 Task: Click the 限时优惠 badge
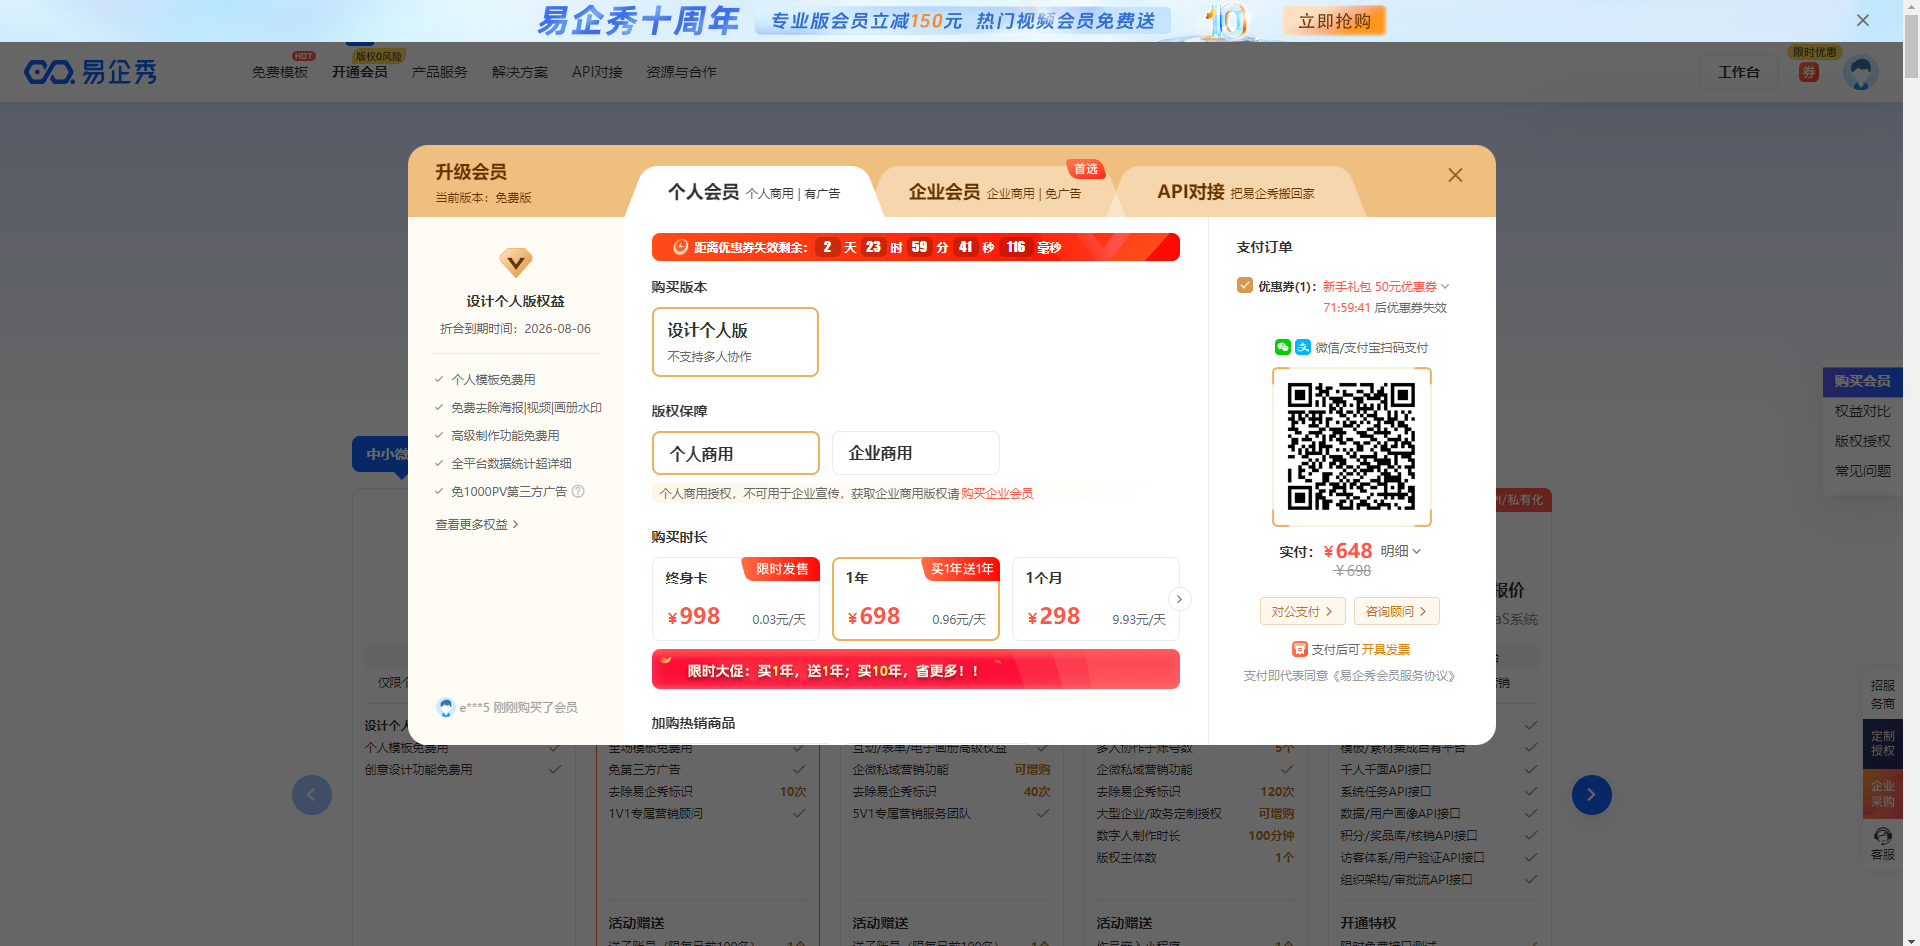pyautogui.click(x=1814, y=52)
